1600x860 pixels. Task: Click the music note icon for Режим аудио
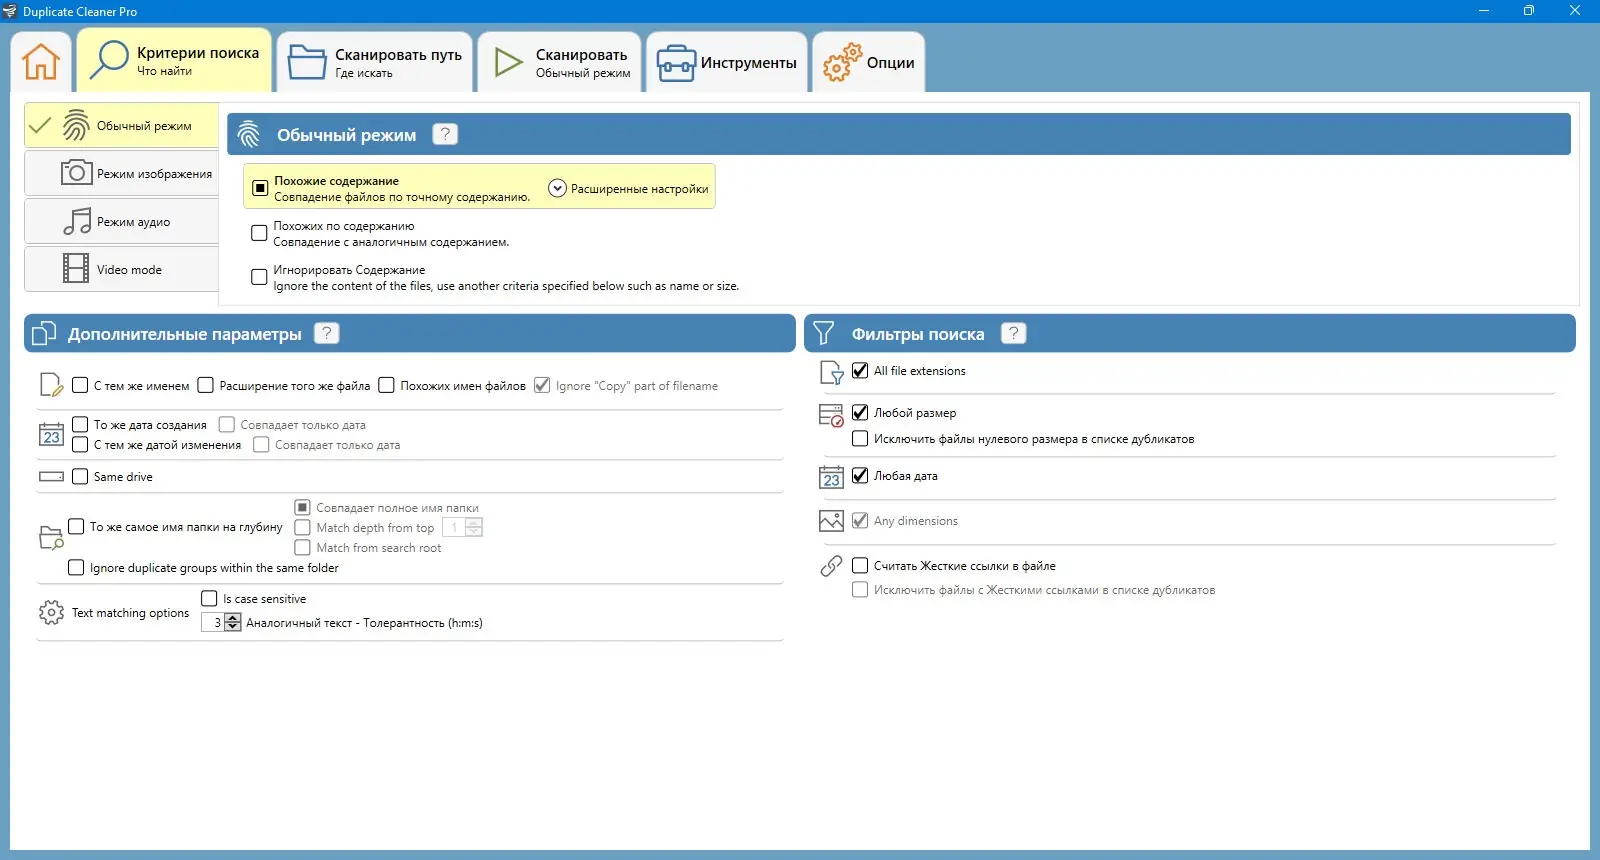pos(76,221)
